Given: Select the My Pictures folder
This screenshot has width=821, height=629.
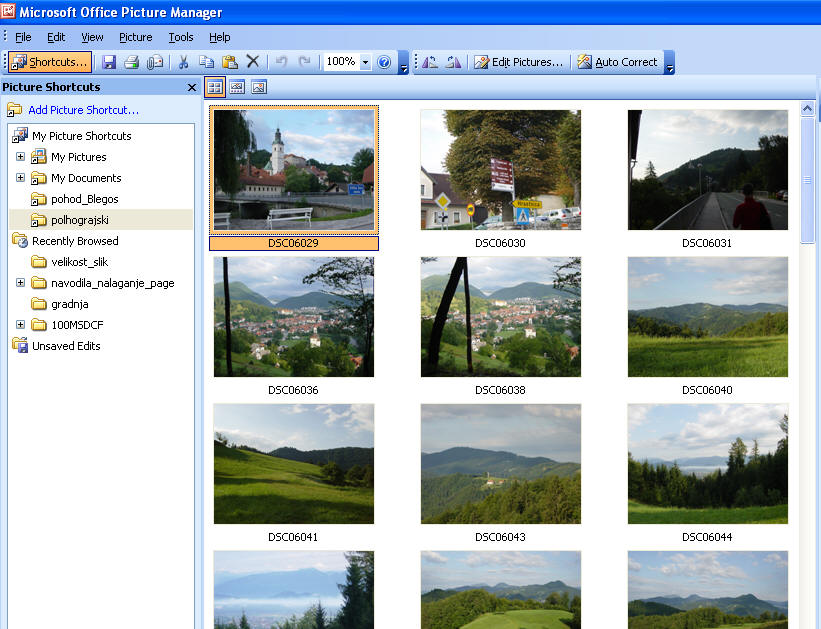Looking at the screenshot, I should [79, 157].
